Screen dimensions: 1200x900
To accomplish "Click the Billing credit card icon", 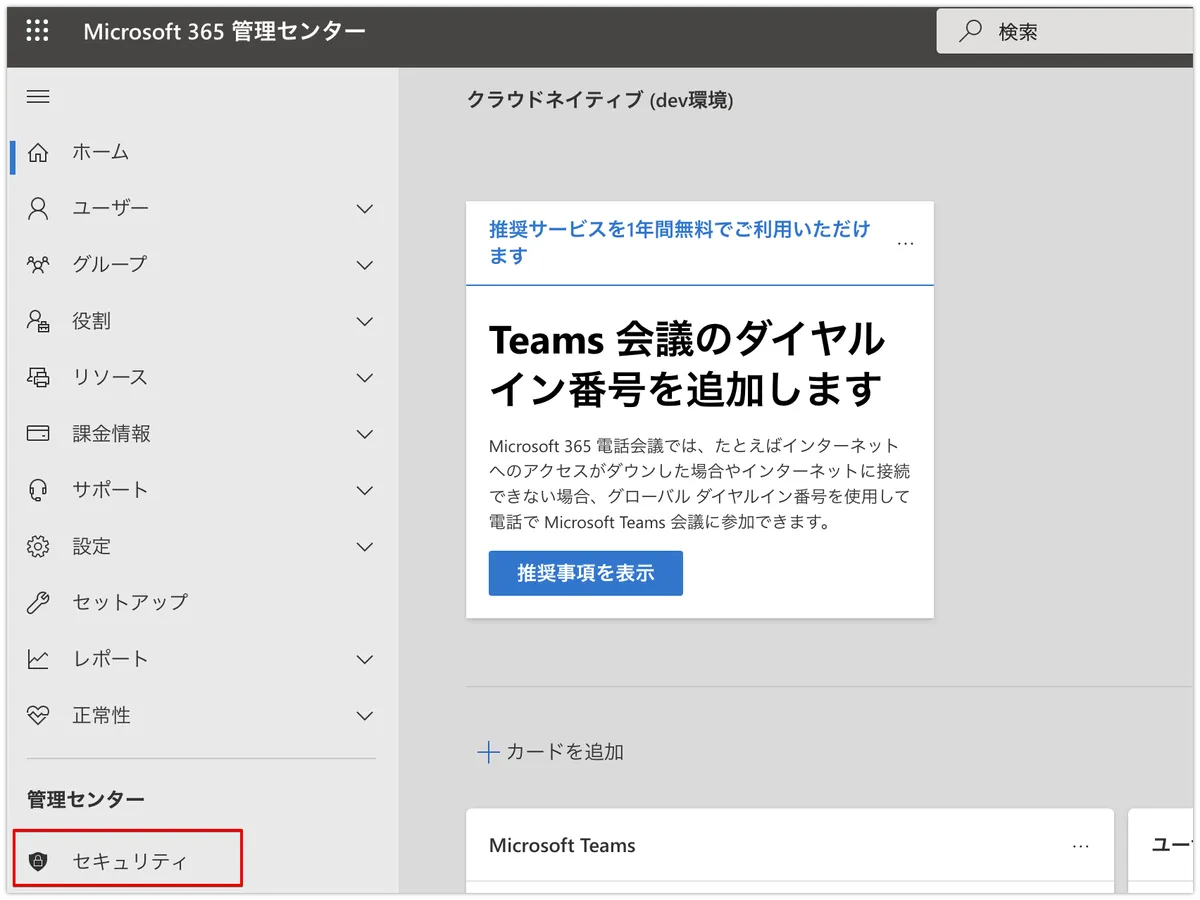I will (x=38, y=434).
